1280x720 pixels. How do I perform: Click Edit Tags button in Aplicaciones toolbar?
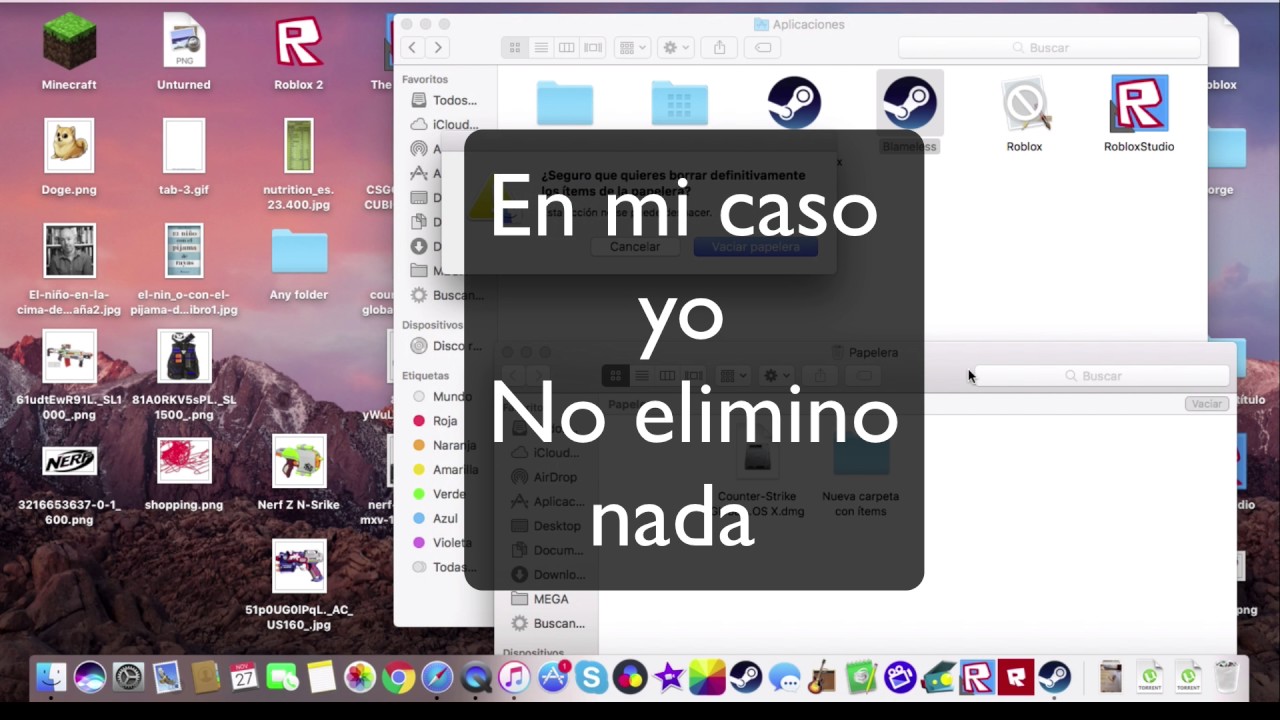tap(762, 47)
